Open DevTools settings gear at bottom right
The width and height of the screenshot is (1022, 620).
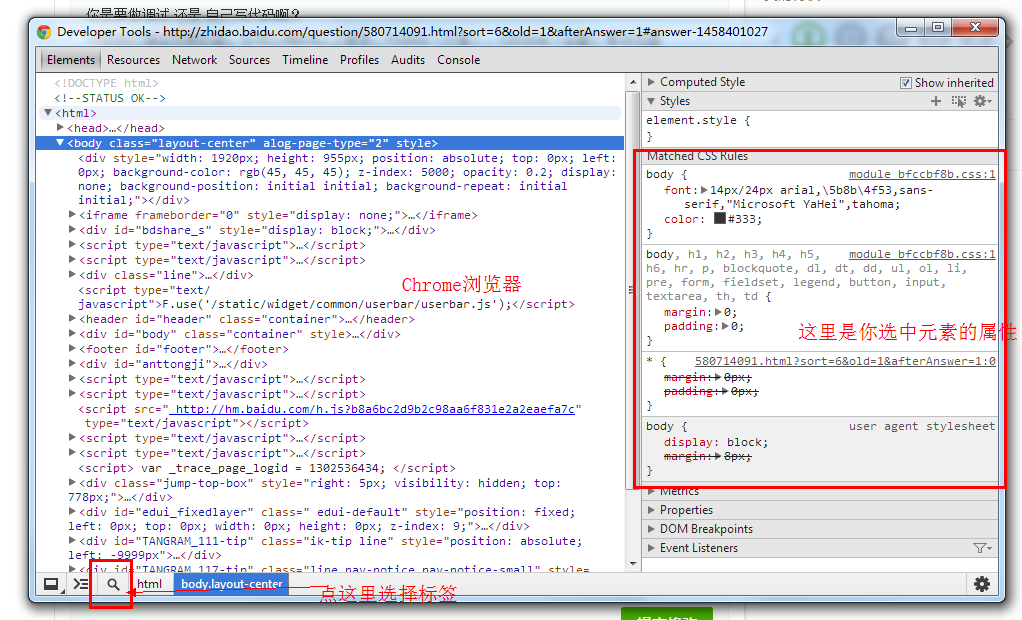click(982, 583)
